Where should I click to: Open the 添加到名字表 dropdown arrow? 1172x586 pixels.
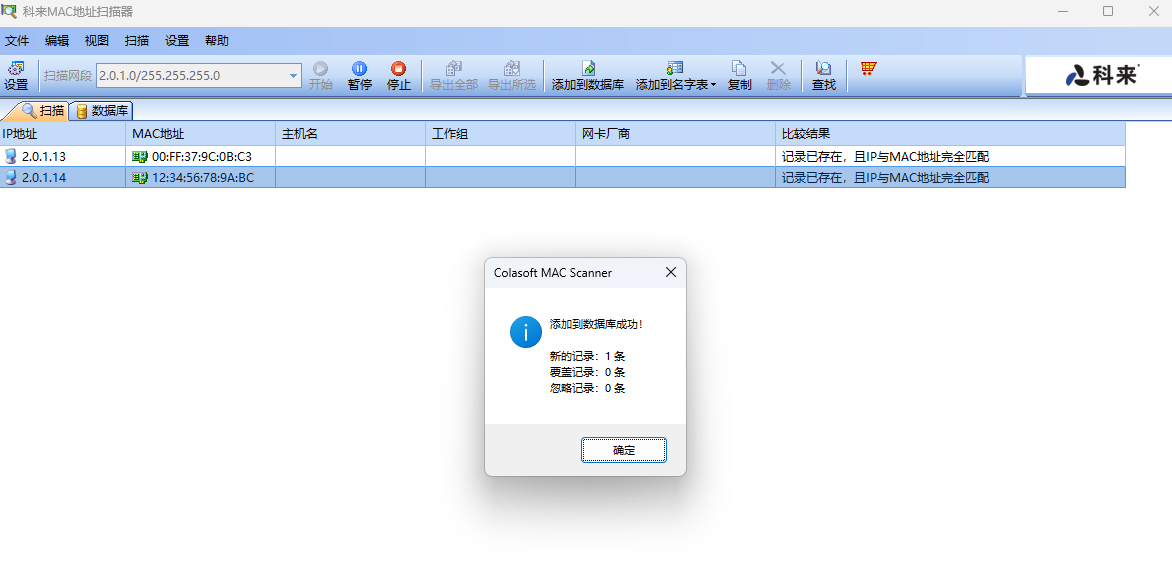tap(714, 86)
